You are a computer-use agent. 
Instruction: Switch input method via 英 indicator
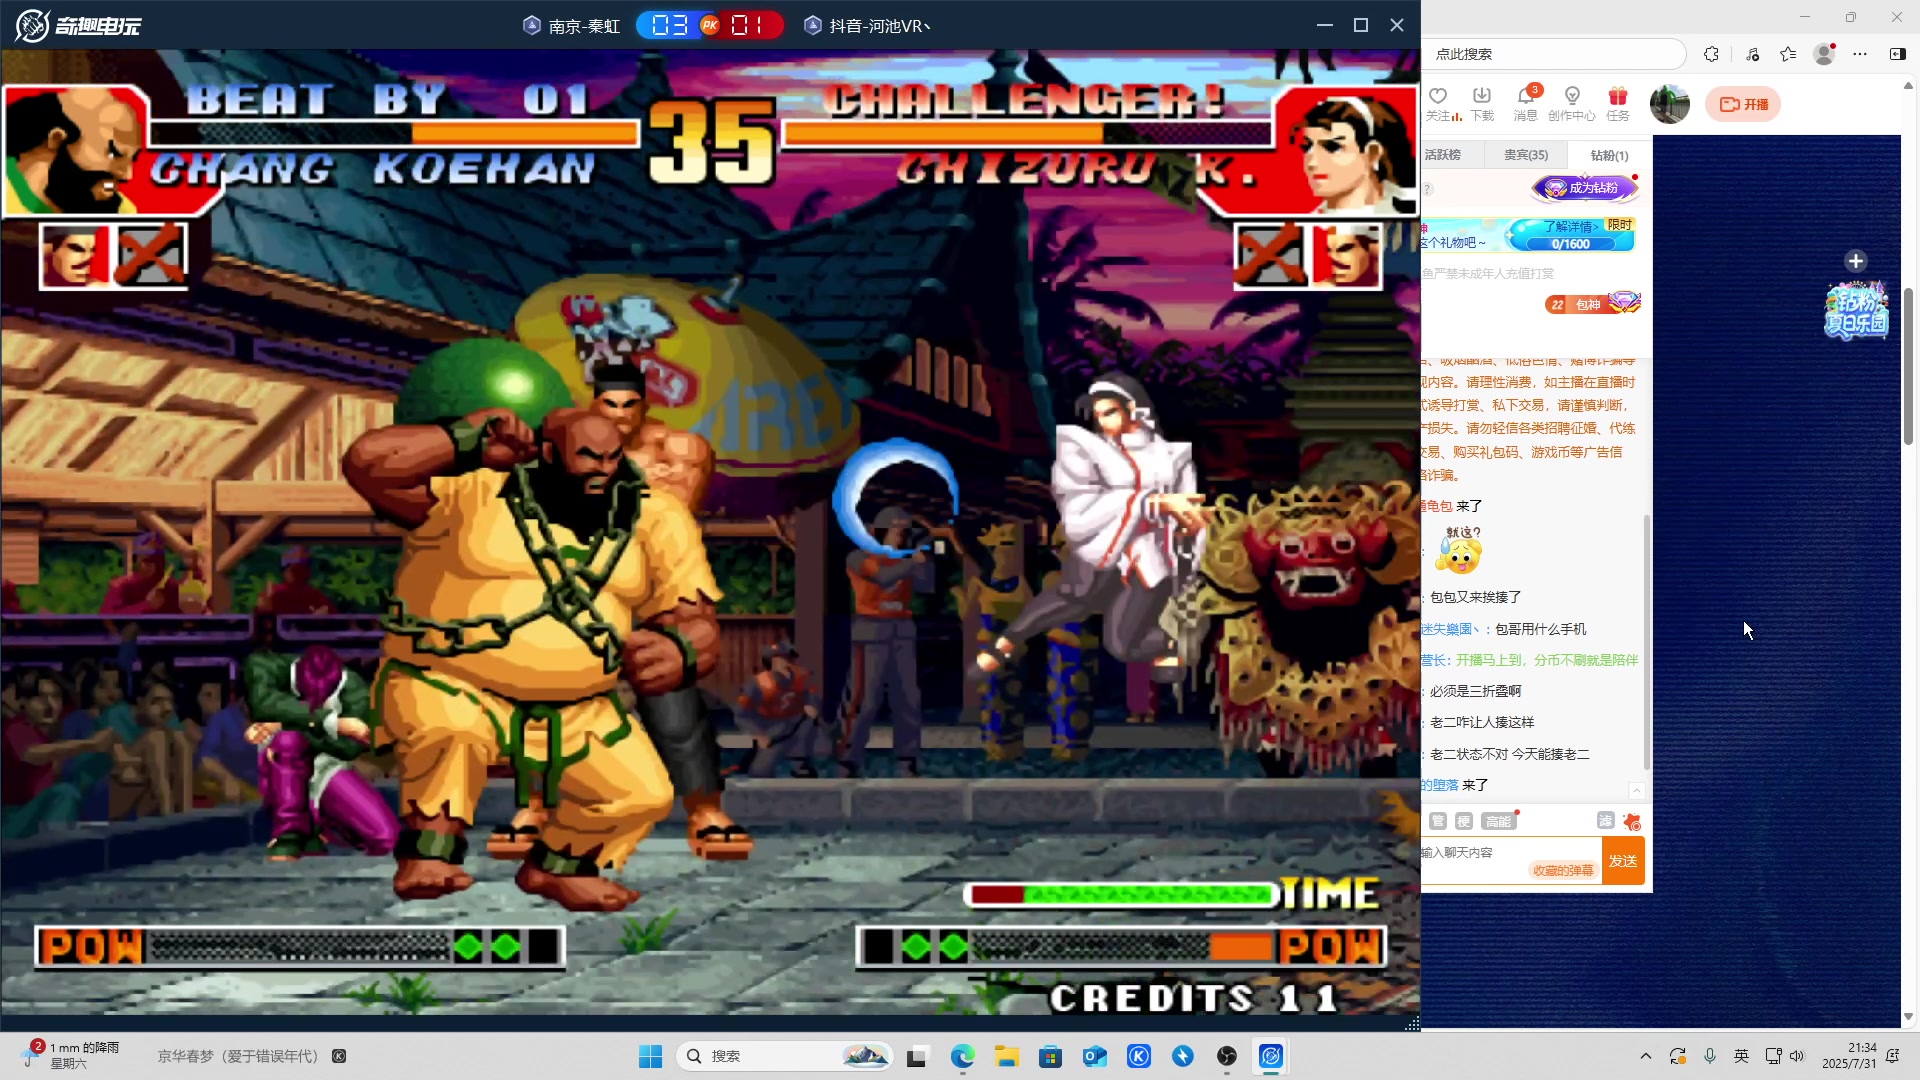click(1741, 1056)
